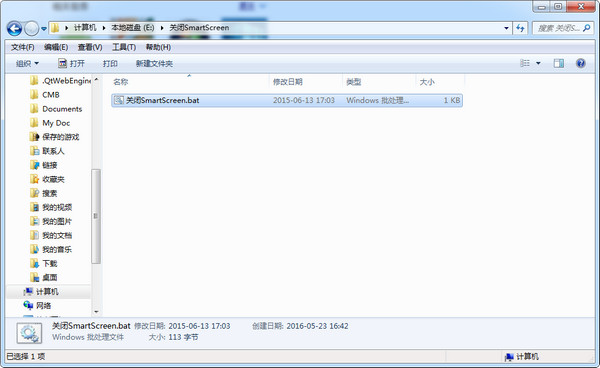
Task: Click the 1 KB size cell
Action: click(x=452, y=100)
